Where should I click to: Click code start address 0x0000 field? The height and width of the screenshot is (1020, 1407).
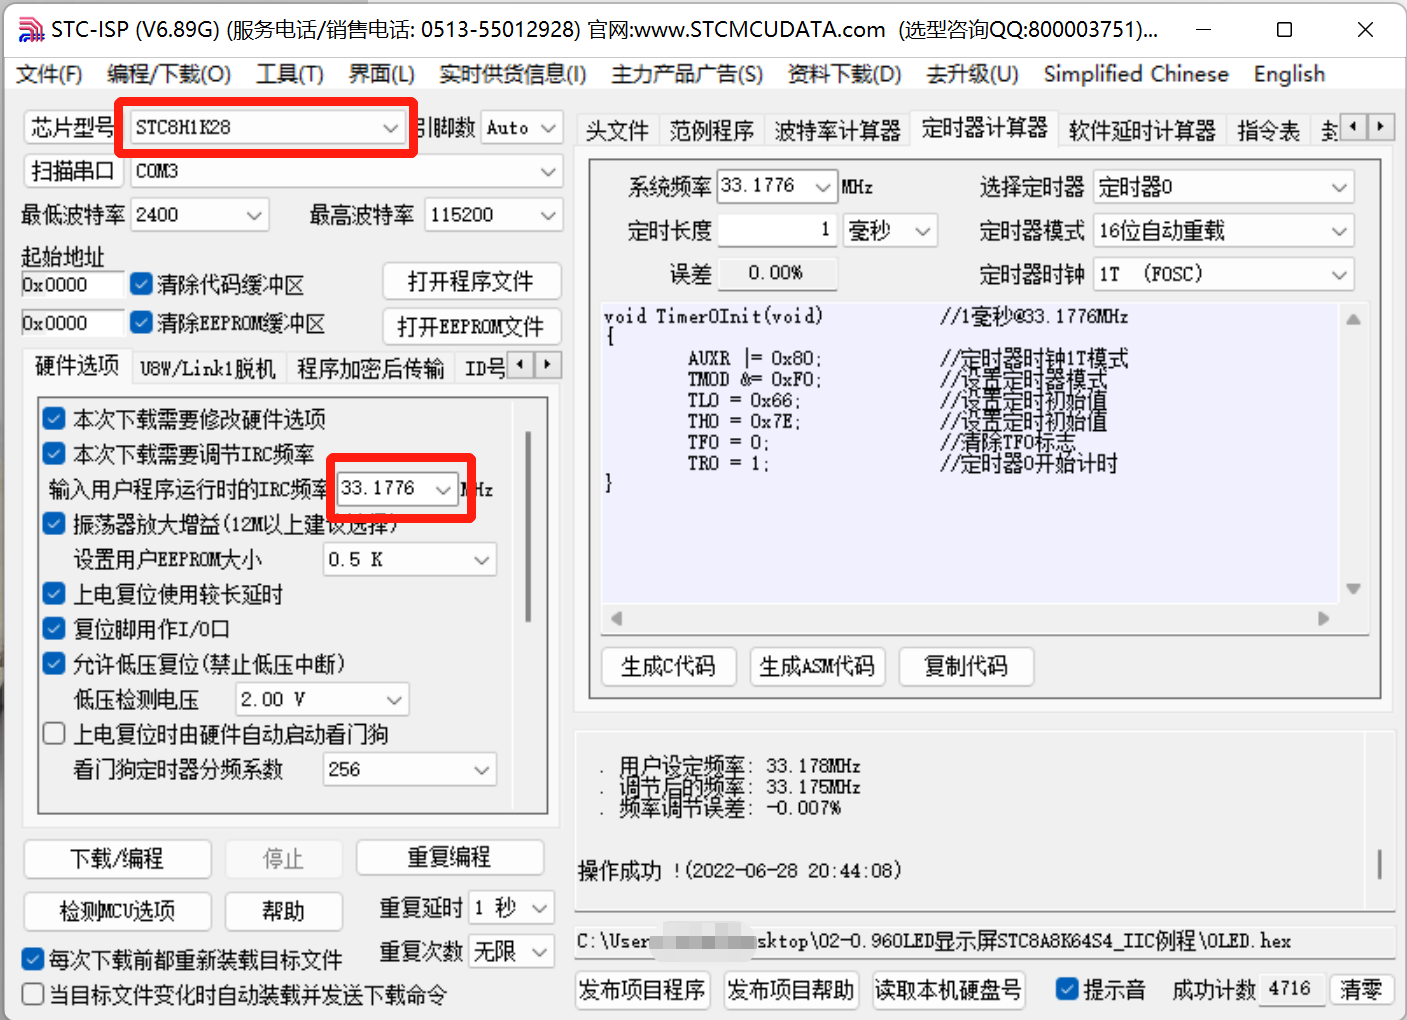point(73,285)
